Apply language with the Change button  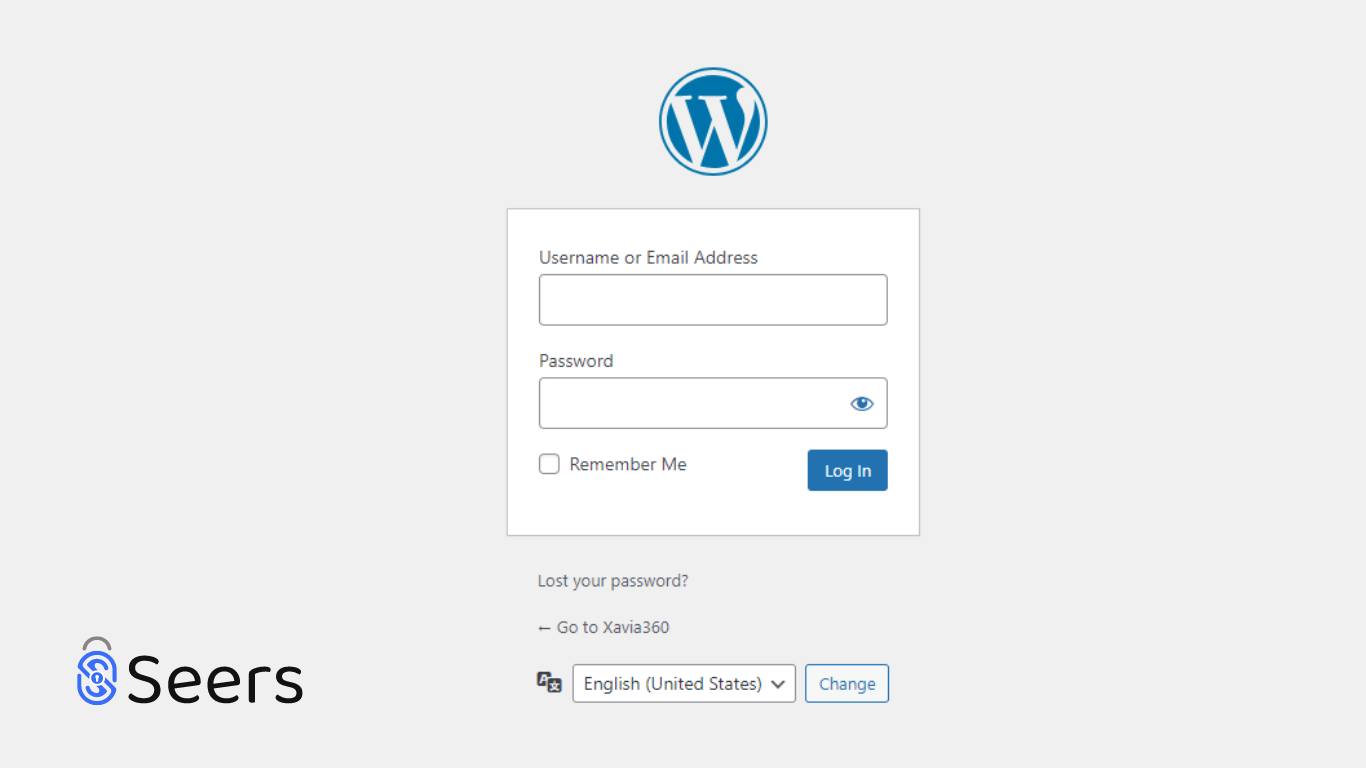point(847,683)
